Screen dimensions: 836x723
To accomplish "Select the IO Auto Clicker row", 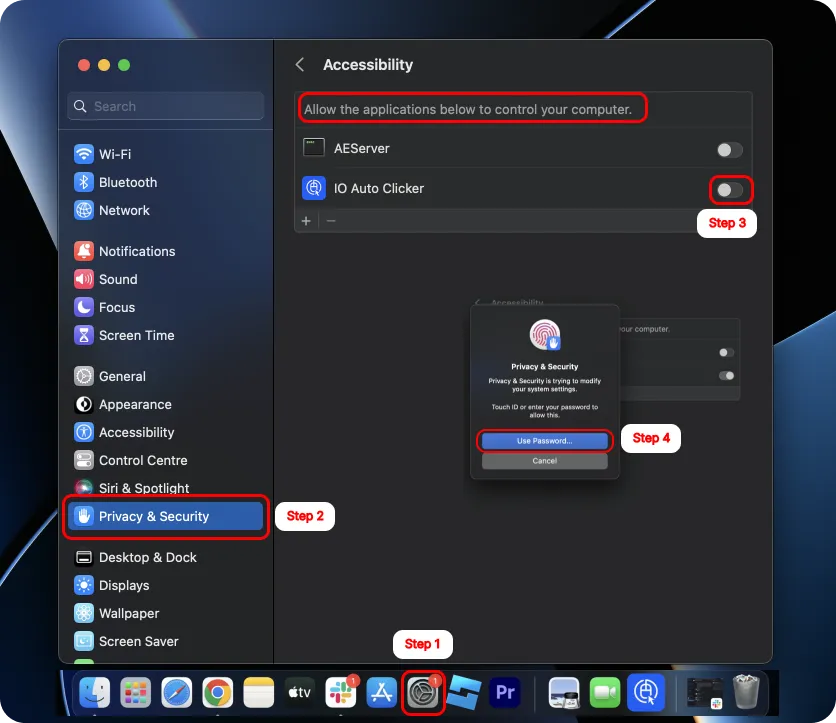I will tap(522, 188).
